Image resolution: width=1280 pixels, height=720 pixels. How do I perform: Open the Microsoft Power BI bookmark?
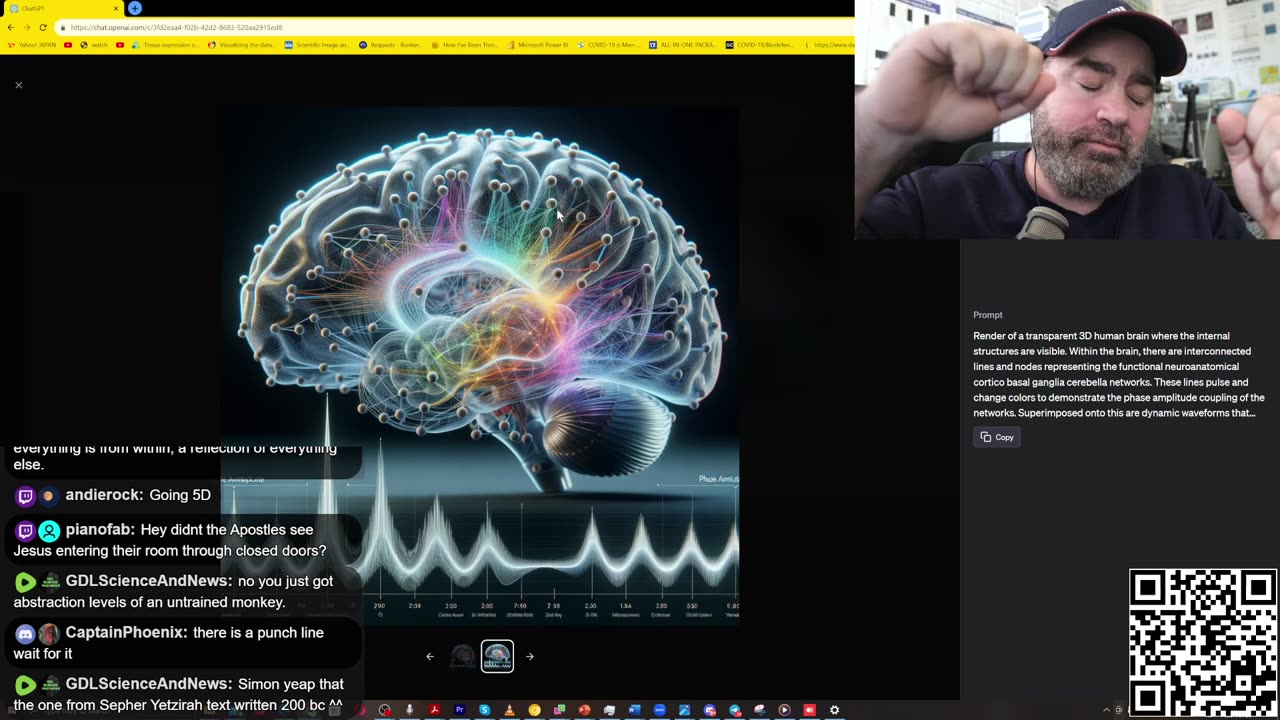coord(539,44)
